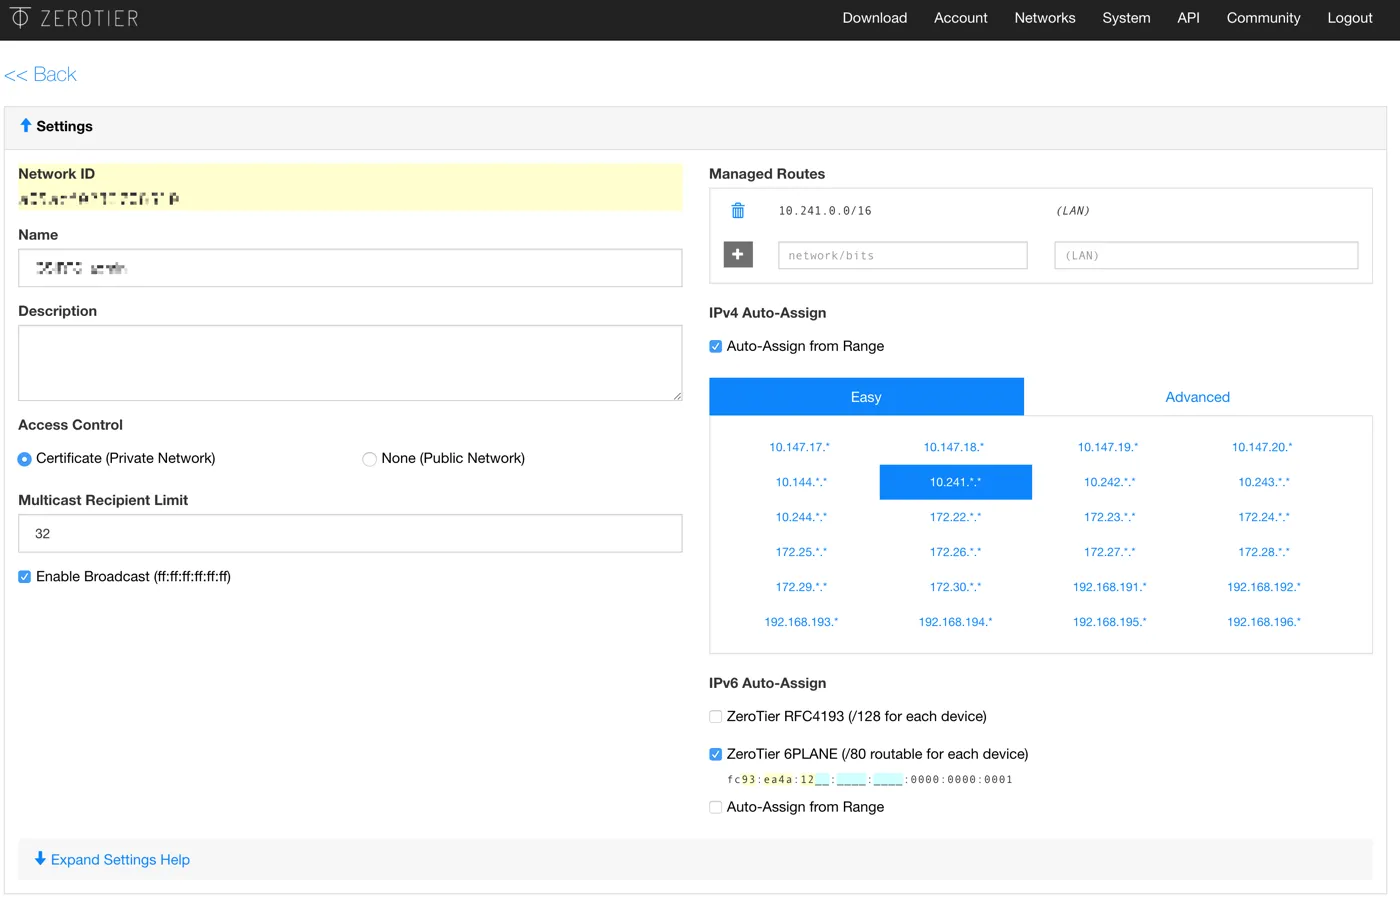Viewport: 1400px width, 898px height.
Task: Choose the 172.29.*.* range
Action: tap(801, 587)
